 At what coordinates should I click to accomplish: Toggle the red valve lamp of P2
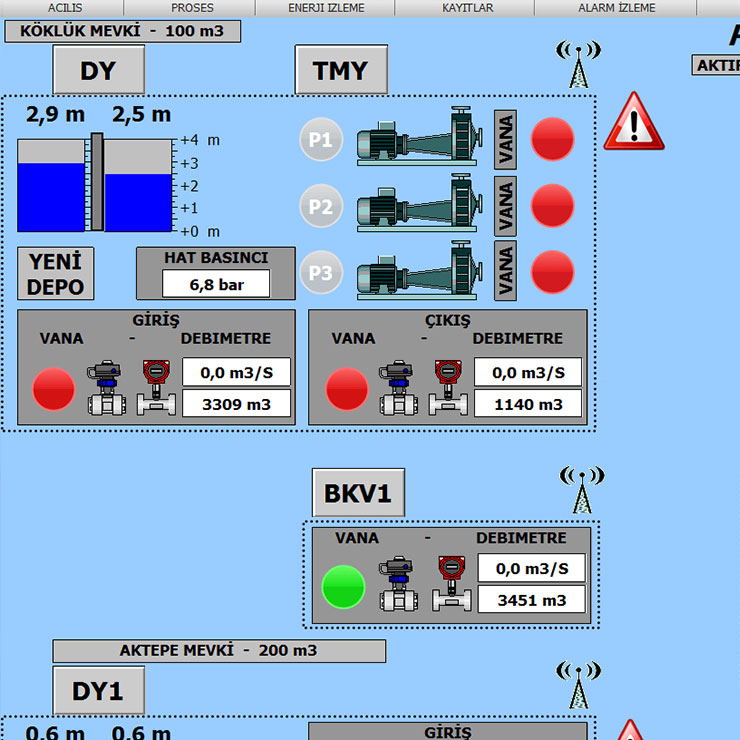552,206
